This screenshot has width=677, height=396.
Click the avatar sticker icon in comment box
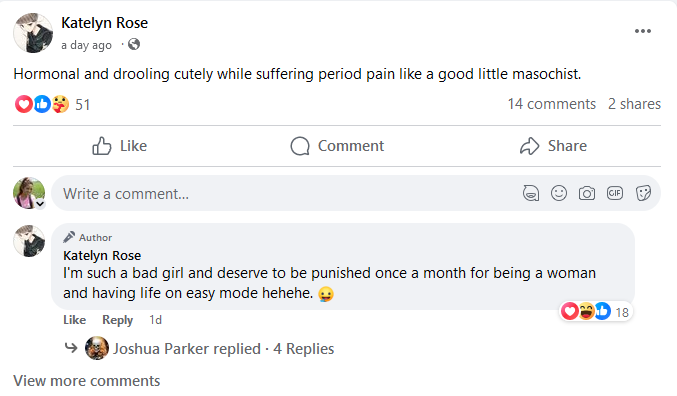pos(531,193)
